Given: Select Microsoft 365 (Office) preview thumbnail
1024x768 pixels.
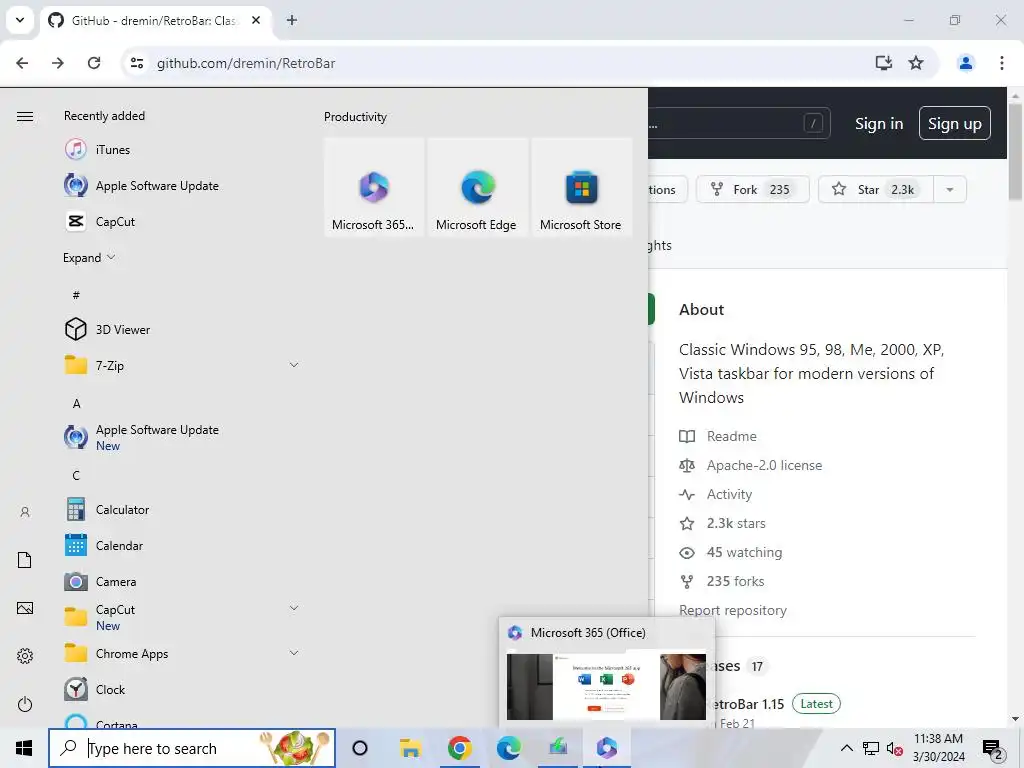Looking at the screenshot, I should click(606, 687).
